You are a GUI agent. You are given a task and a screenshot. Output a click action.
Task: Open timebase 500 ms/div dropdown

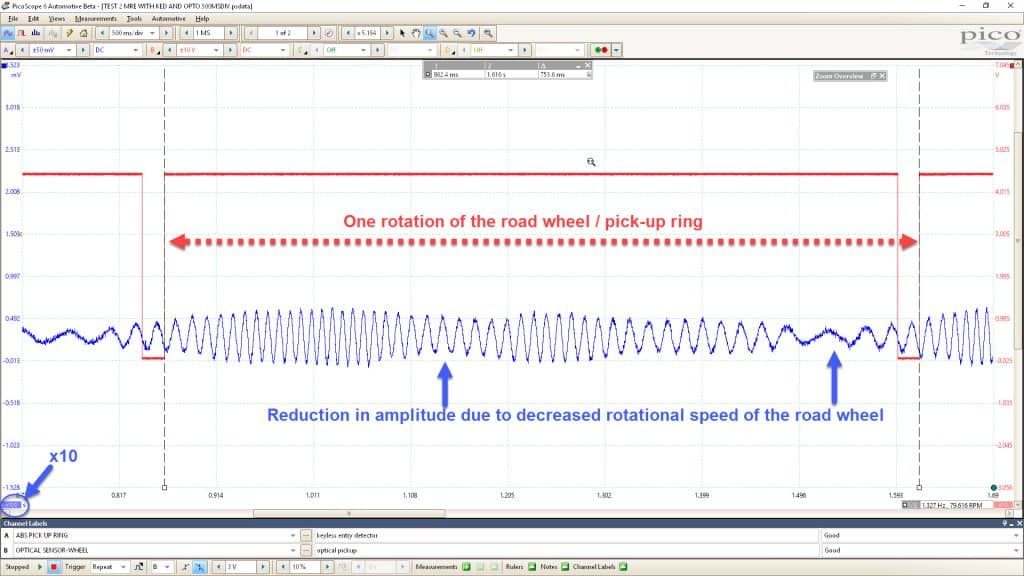[x=152, y=33]
